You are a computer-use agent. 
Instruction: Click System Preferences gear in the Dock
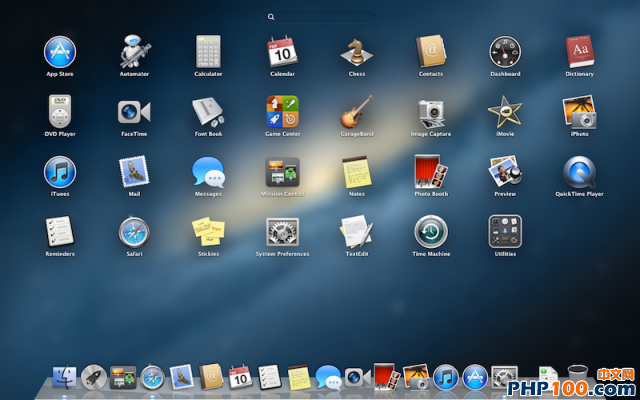point(504,377)
